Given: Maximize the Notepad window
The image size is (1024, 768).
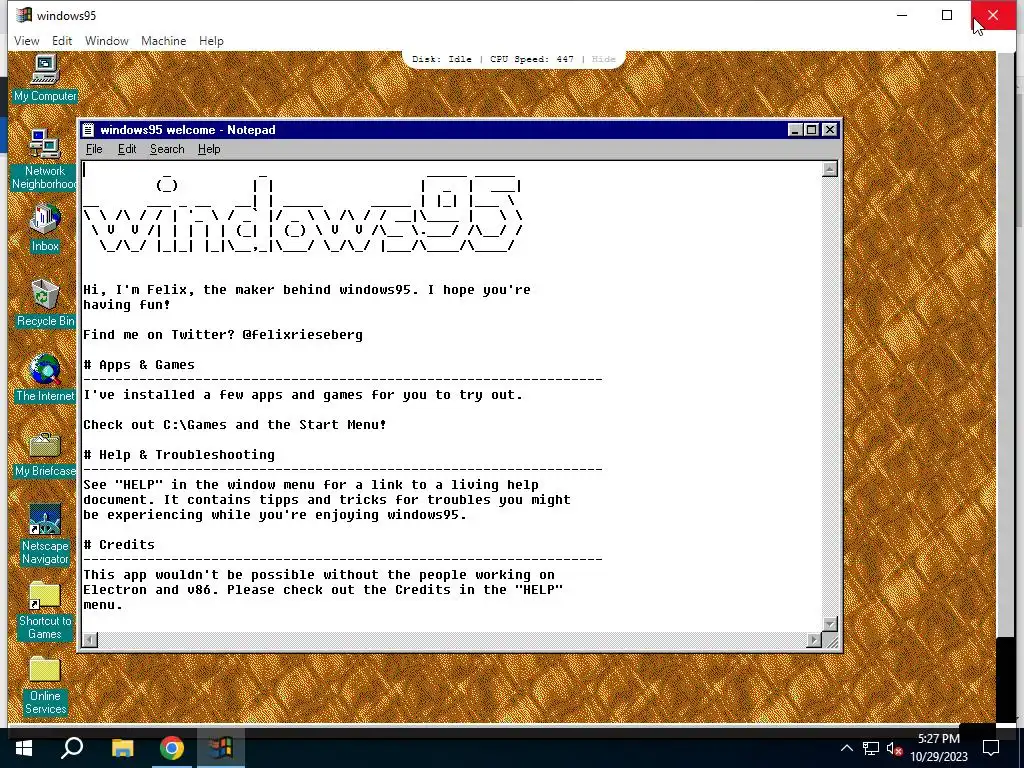Looking at the screenshot, I should [811, 130].
